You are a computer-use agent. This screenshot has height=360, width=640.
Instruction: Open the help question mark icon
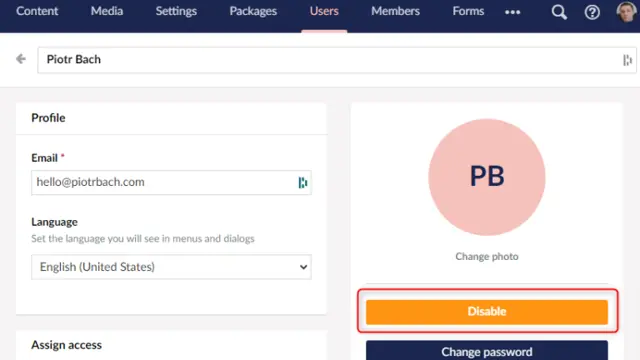click(592, 12)
